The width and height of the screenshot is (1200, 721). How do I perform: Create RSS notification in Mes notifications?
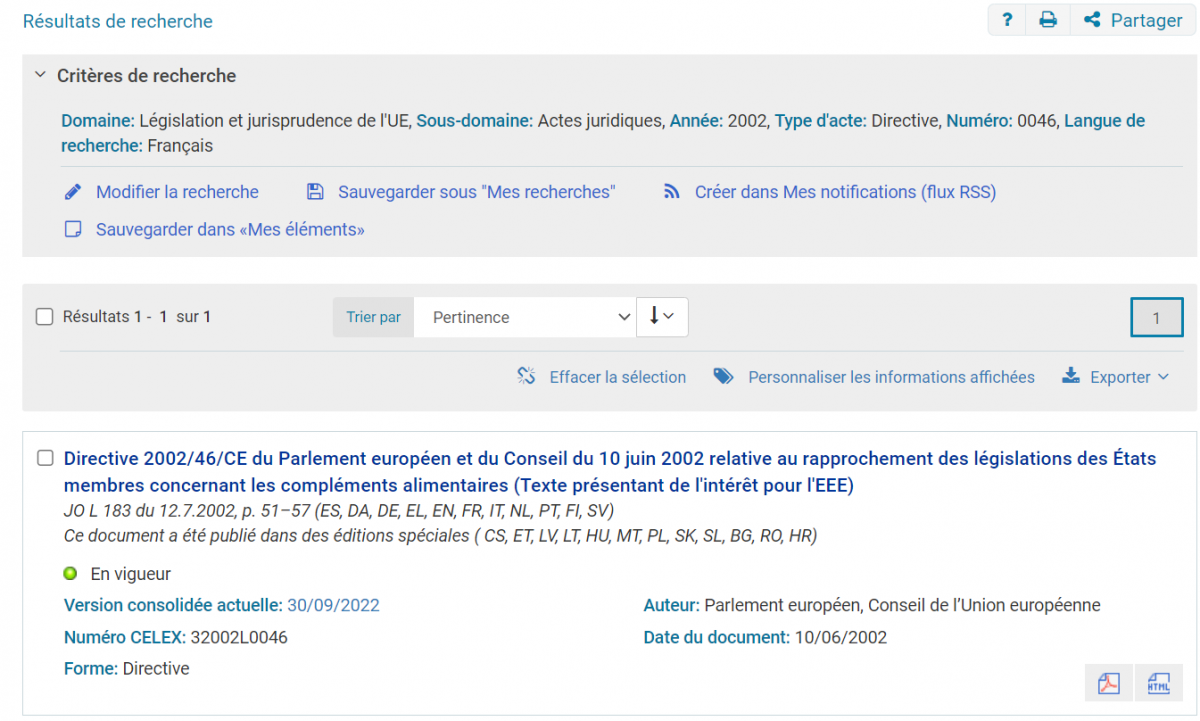(x=845, y=192)
